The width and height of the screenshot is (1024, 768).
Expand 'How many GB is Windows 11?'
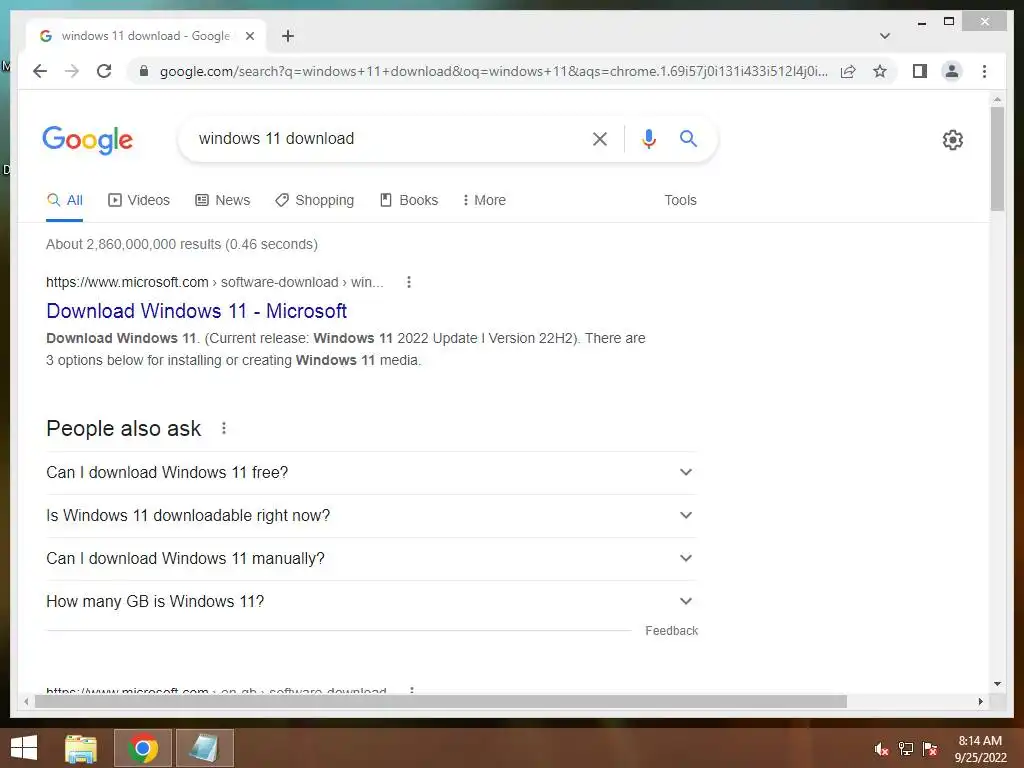pos(371,601)
